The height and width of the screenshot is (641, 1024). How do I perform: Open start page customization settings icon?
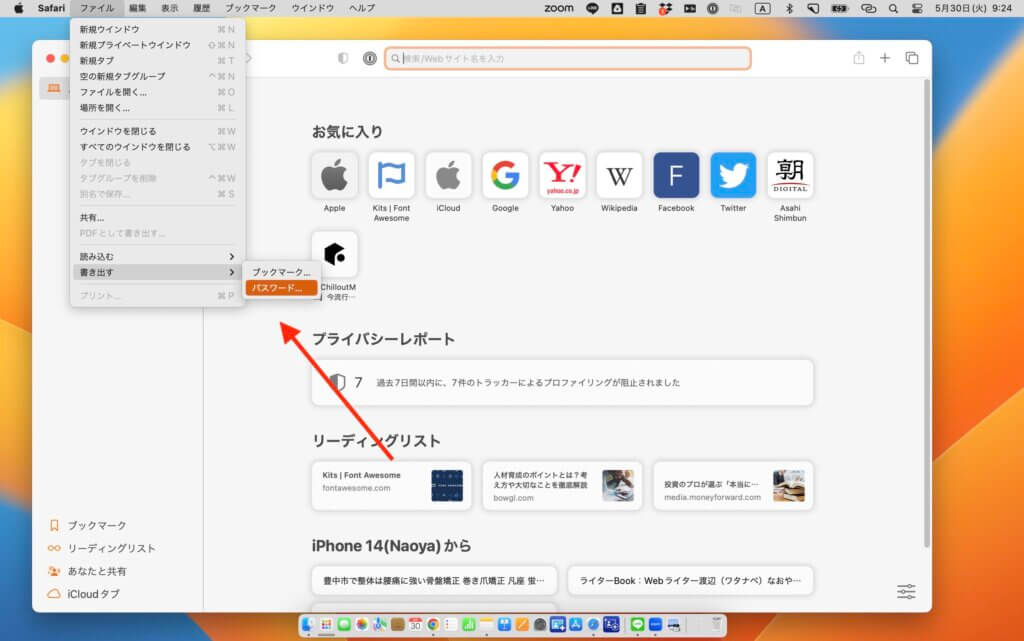[906, 591]
